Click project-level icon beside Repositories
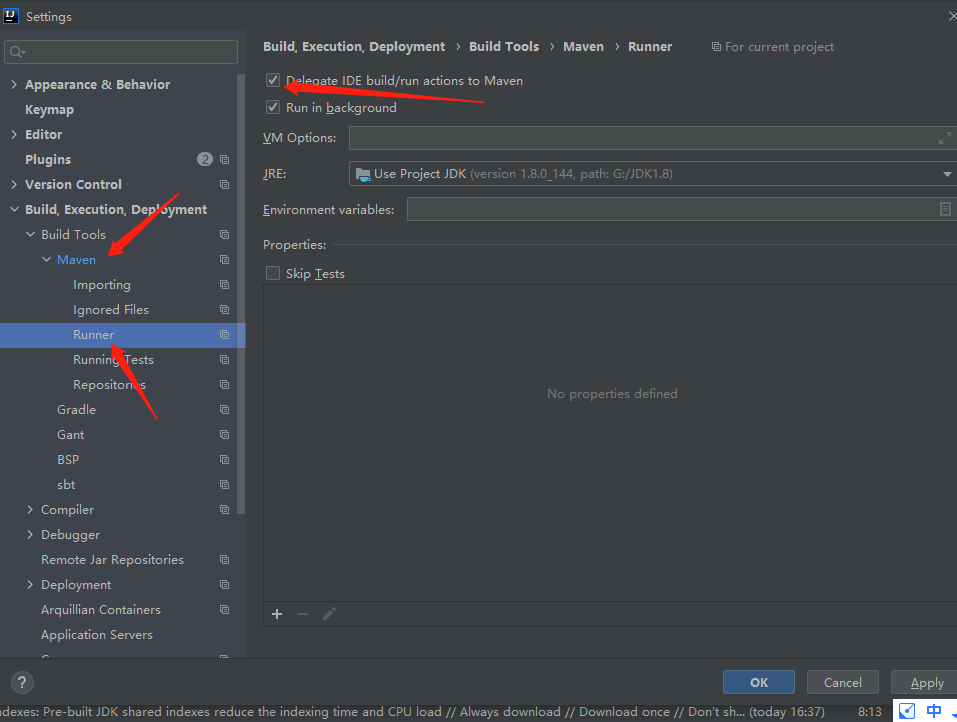957x722 pixels. 225,384
